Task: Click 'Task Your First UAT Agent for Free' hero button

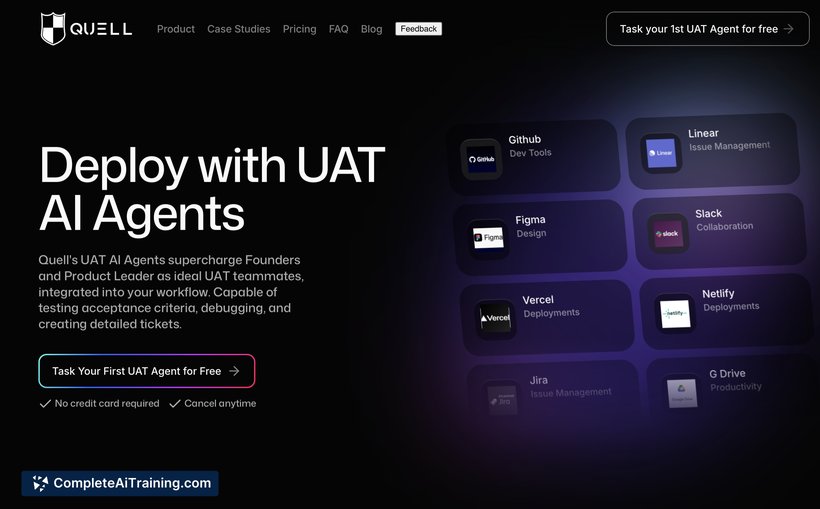Action: [146, 371]
